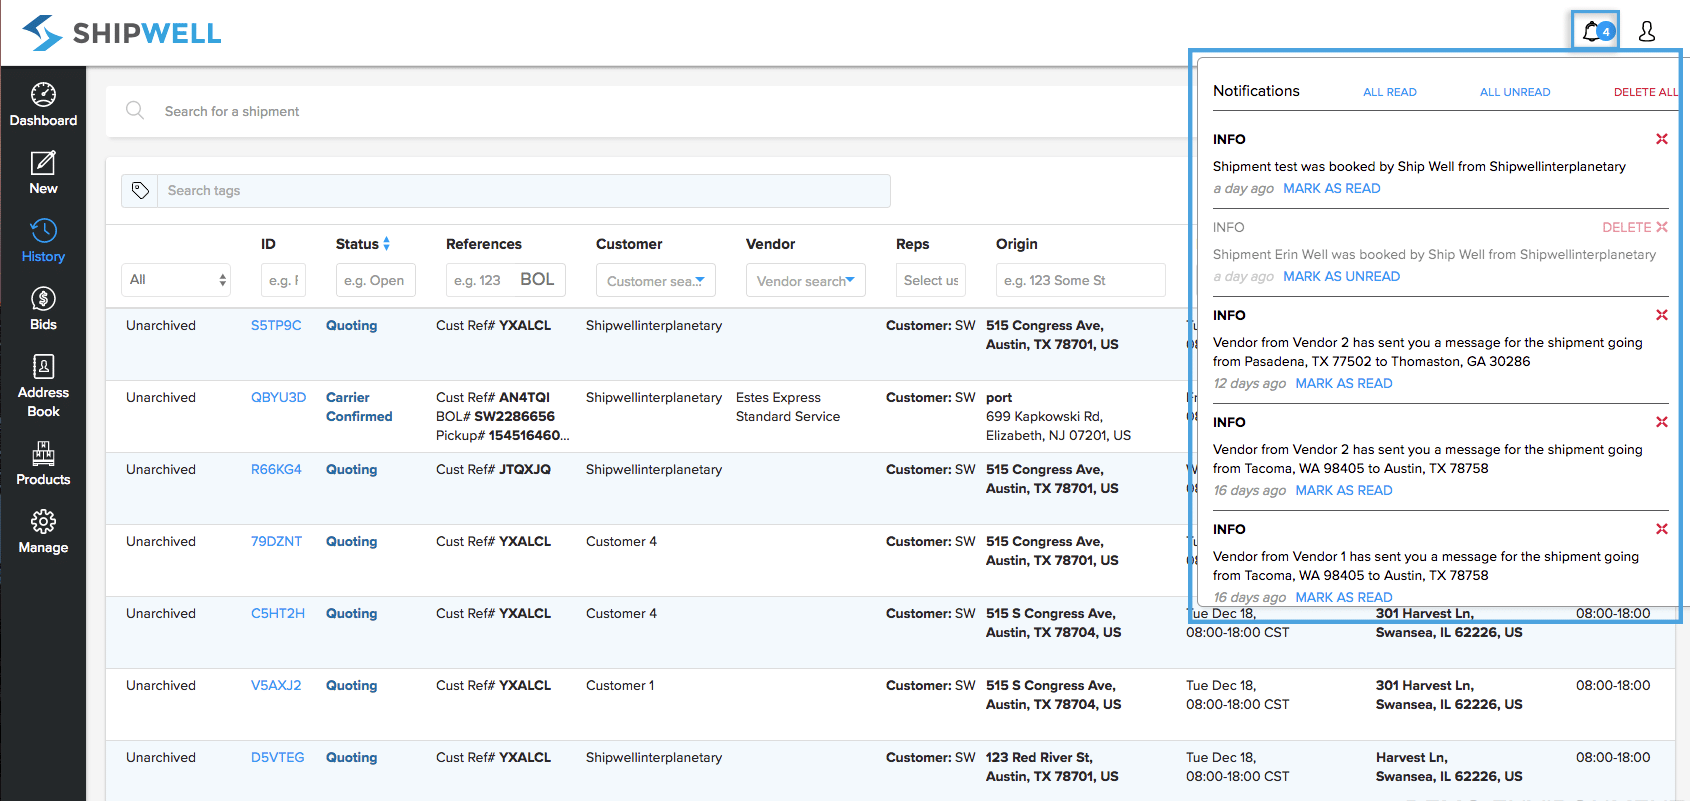Mark 'Shipment test' notification as read

(x=1331, y=188)
